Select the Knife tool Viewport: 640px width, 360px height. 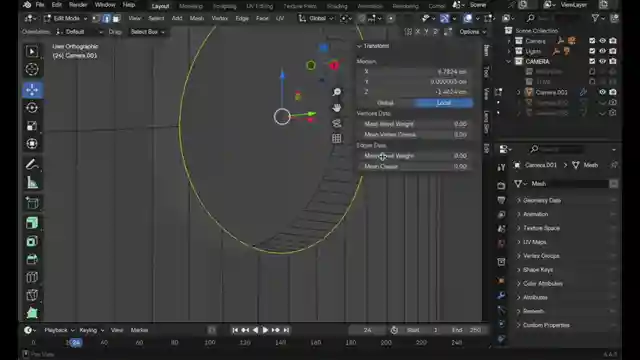pos(32,295)
